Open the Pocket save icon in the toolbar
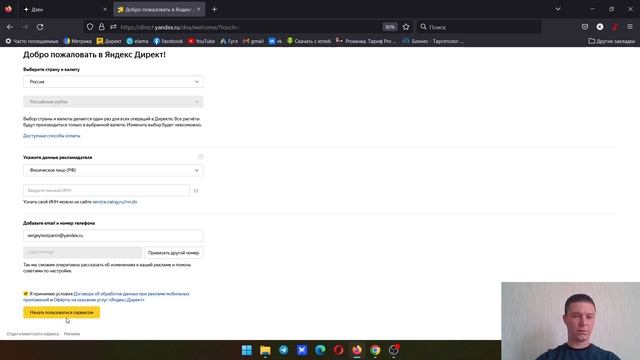The image size is (640, 360). click(x=585, y=27)
